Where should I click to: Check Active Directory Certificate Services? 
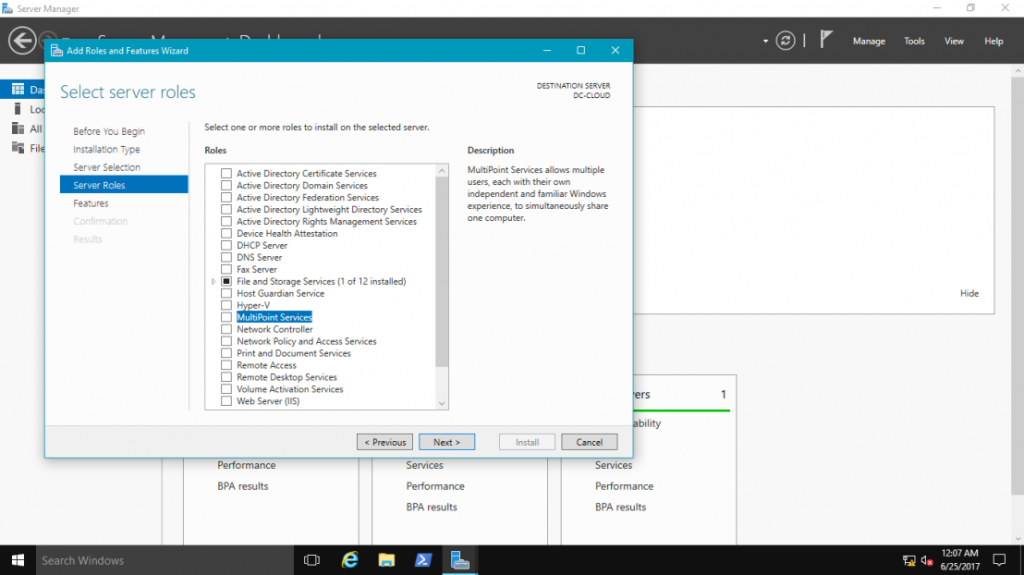pyautogui.click(x=226, y=173)
